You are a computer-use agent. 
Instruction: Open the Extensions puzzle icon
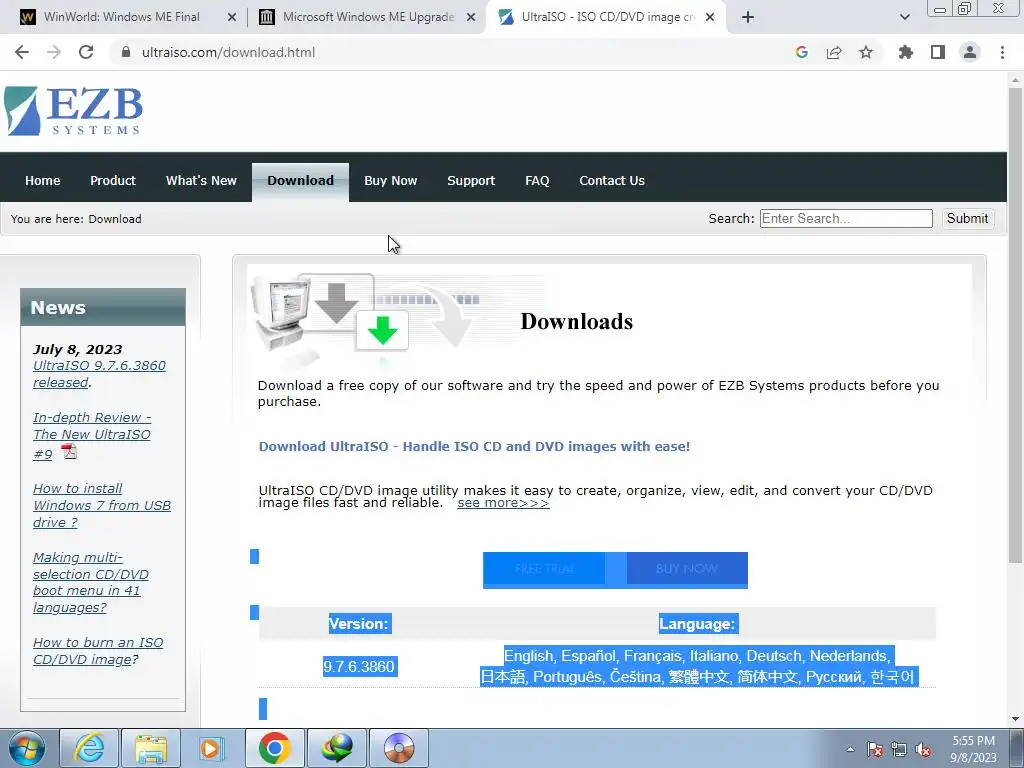click(906, 52)
